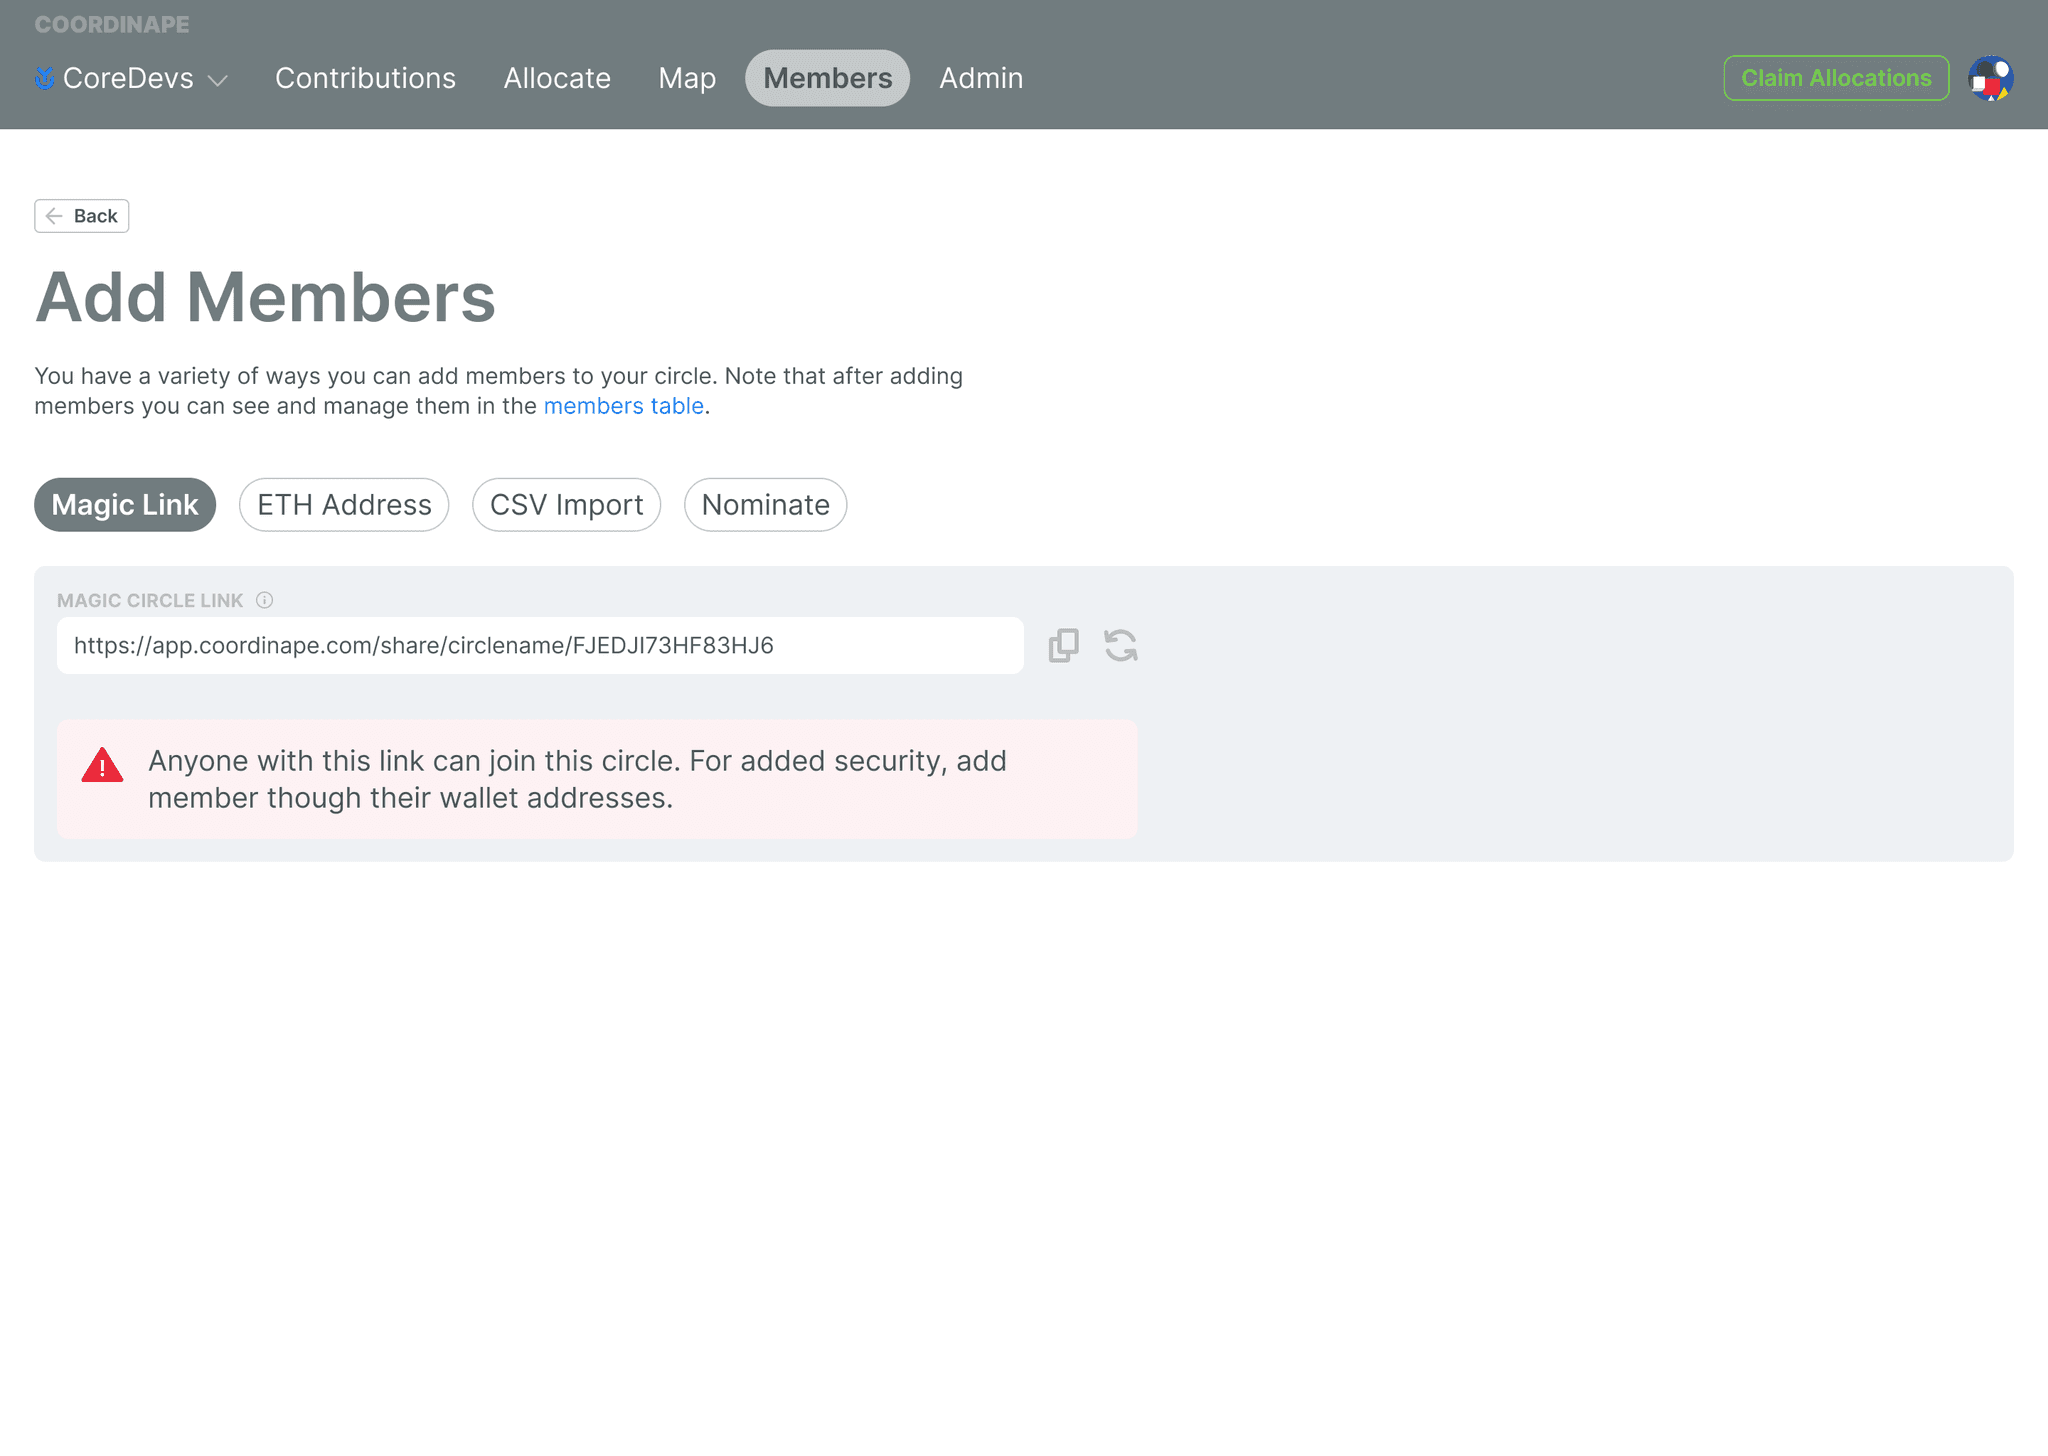Click the red warning triangle icon
2048x1456 pixels.
(x=102, y=766)
